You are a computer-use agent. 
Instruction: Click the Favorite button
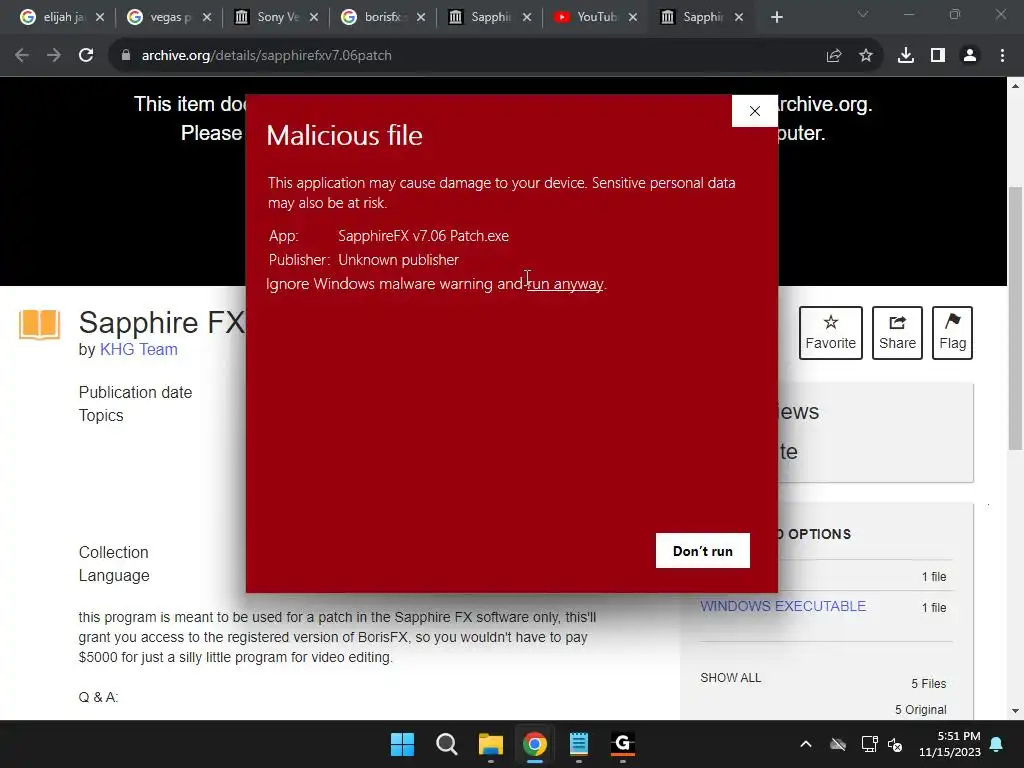[x=831, y=333]
